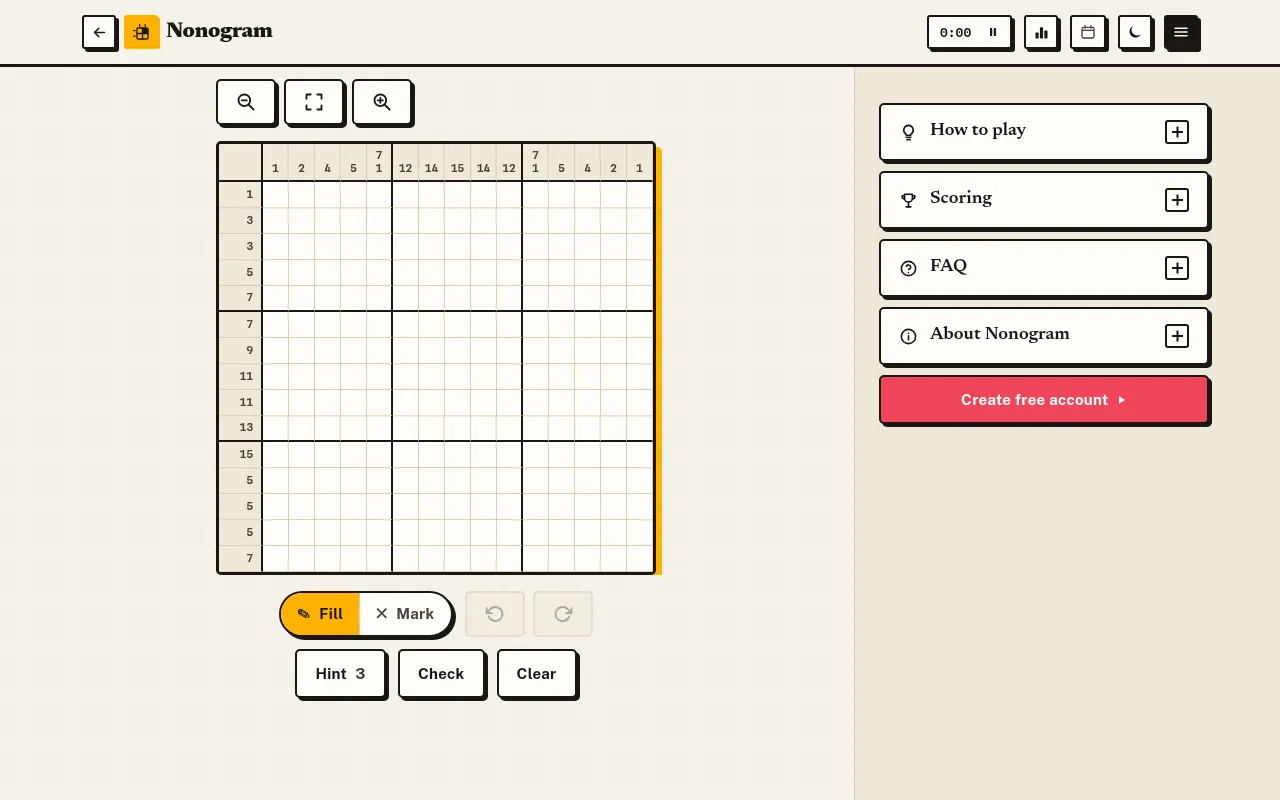Undo the last move

click(495, 614)
